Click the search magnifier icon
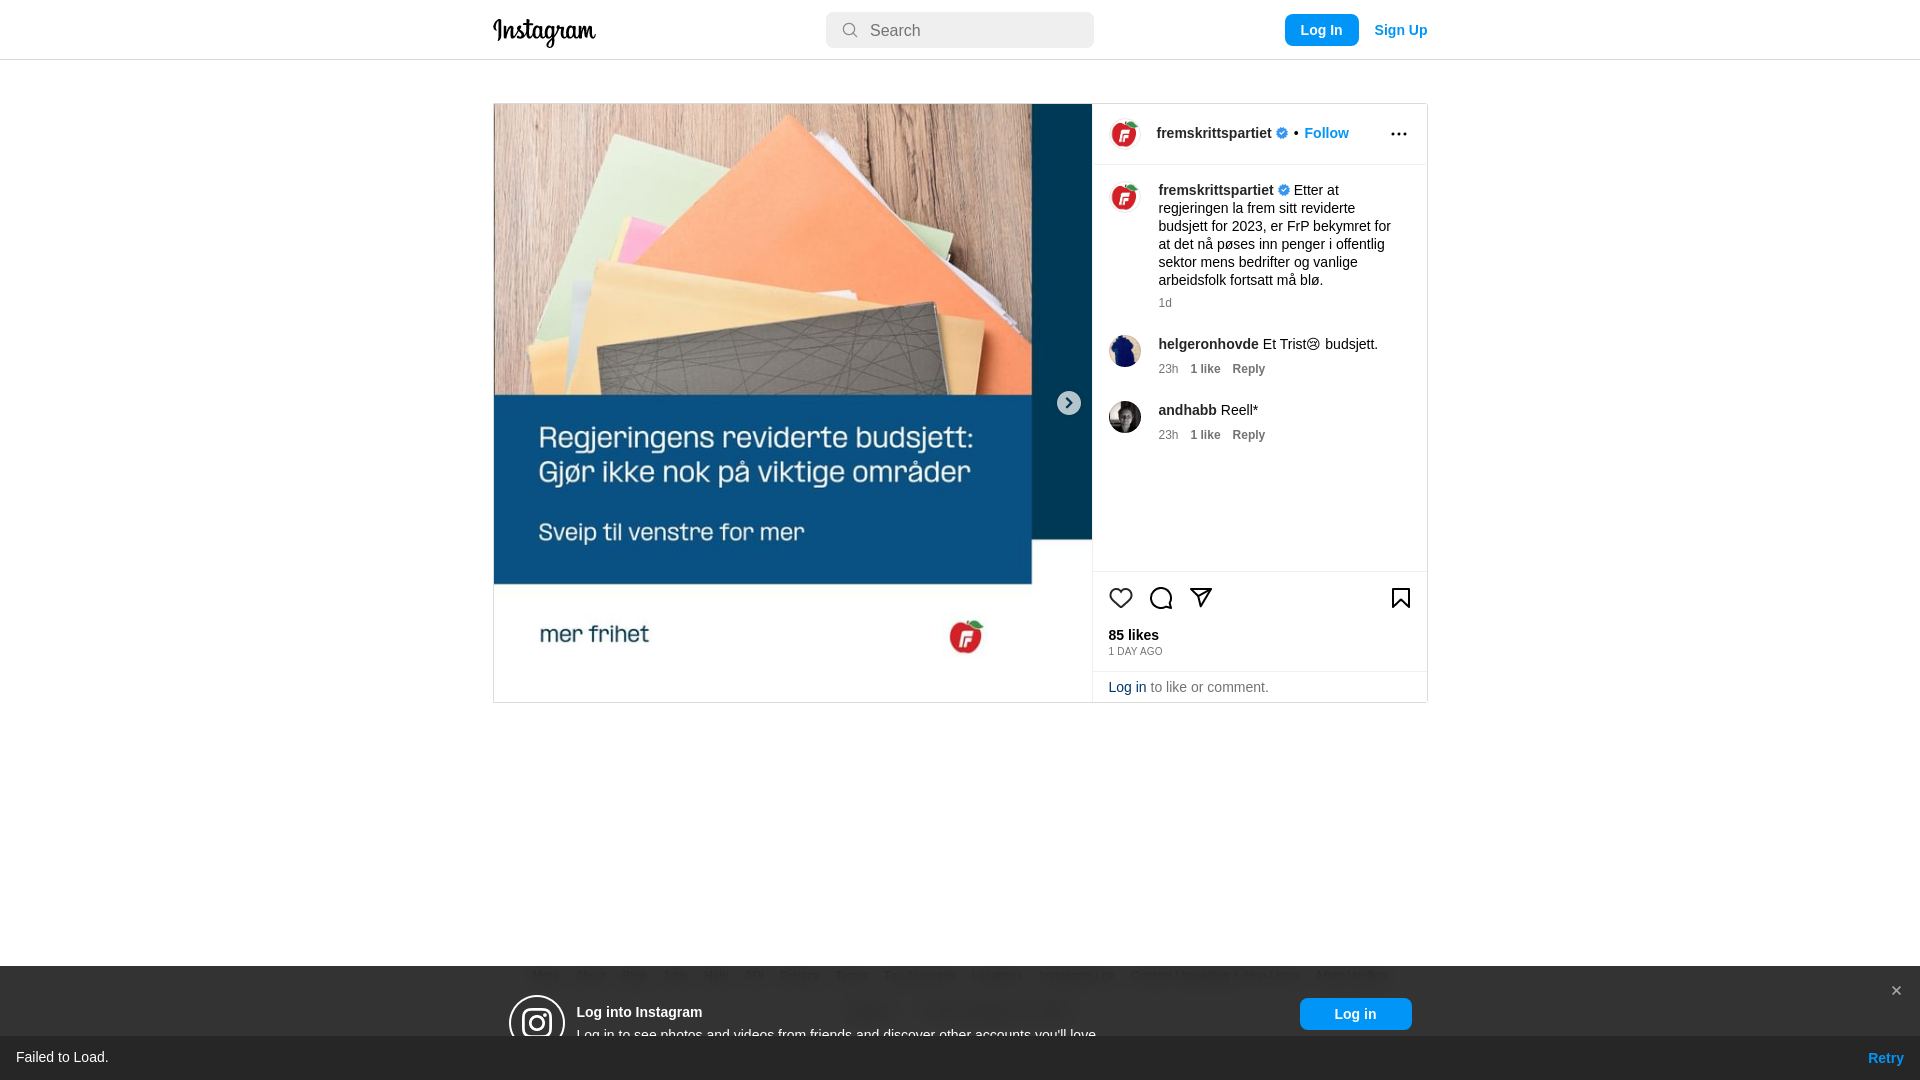Image resolution: width=1920 pixels, height=1080 pixels. pyautogui.click(x=850, y=30)
